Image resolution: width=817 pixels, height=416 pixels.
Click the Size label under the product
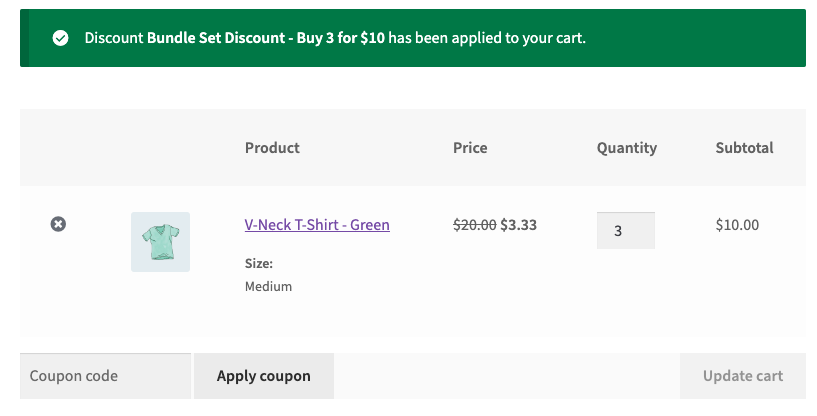tap(259, 264)
